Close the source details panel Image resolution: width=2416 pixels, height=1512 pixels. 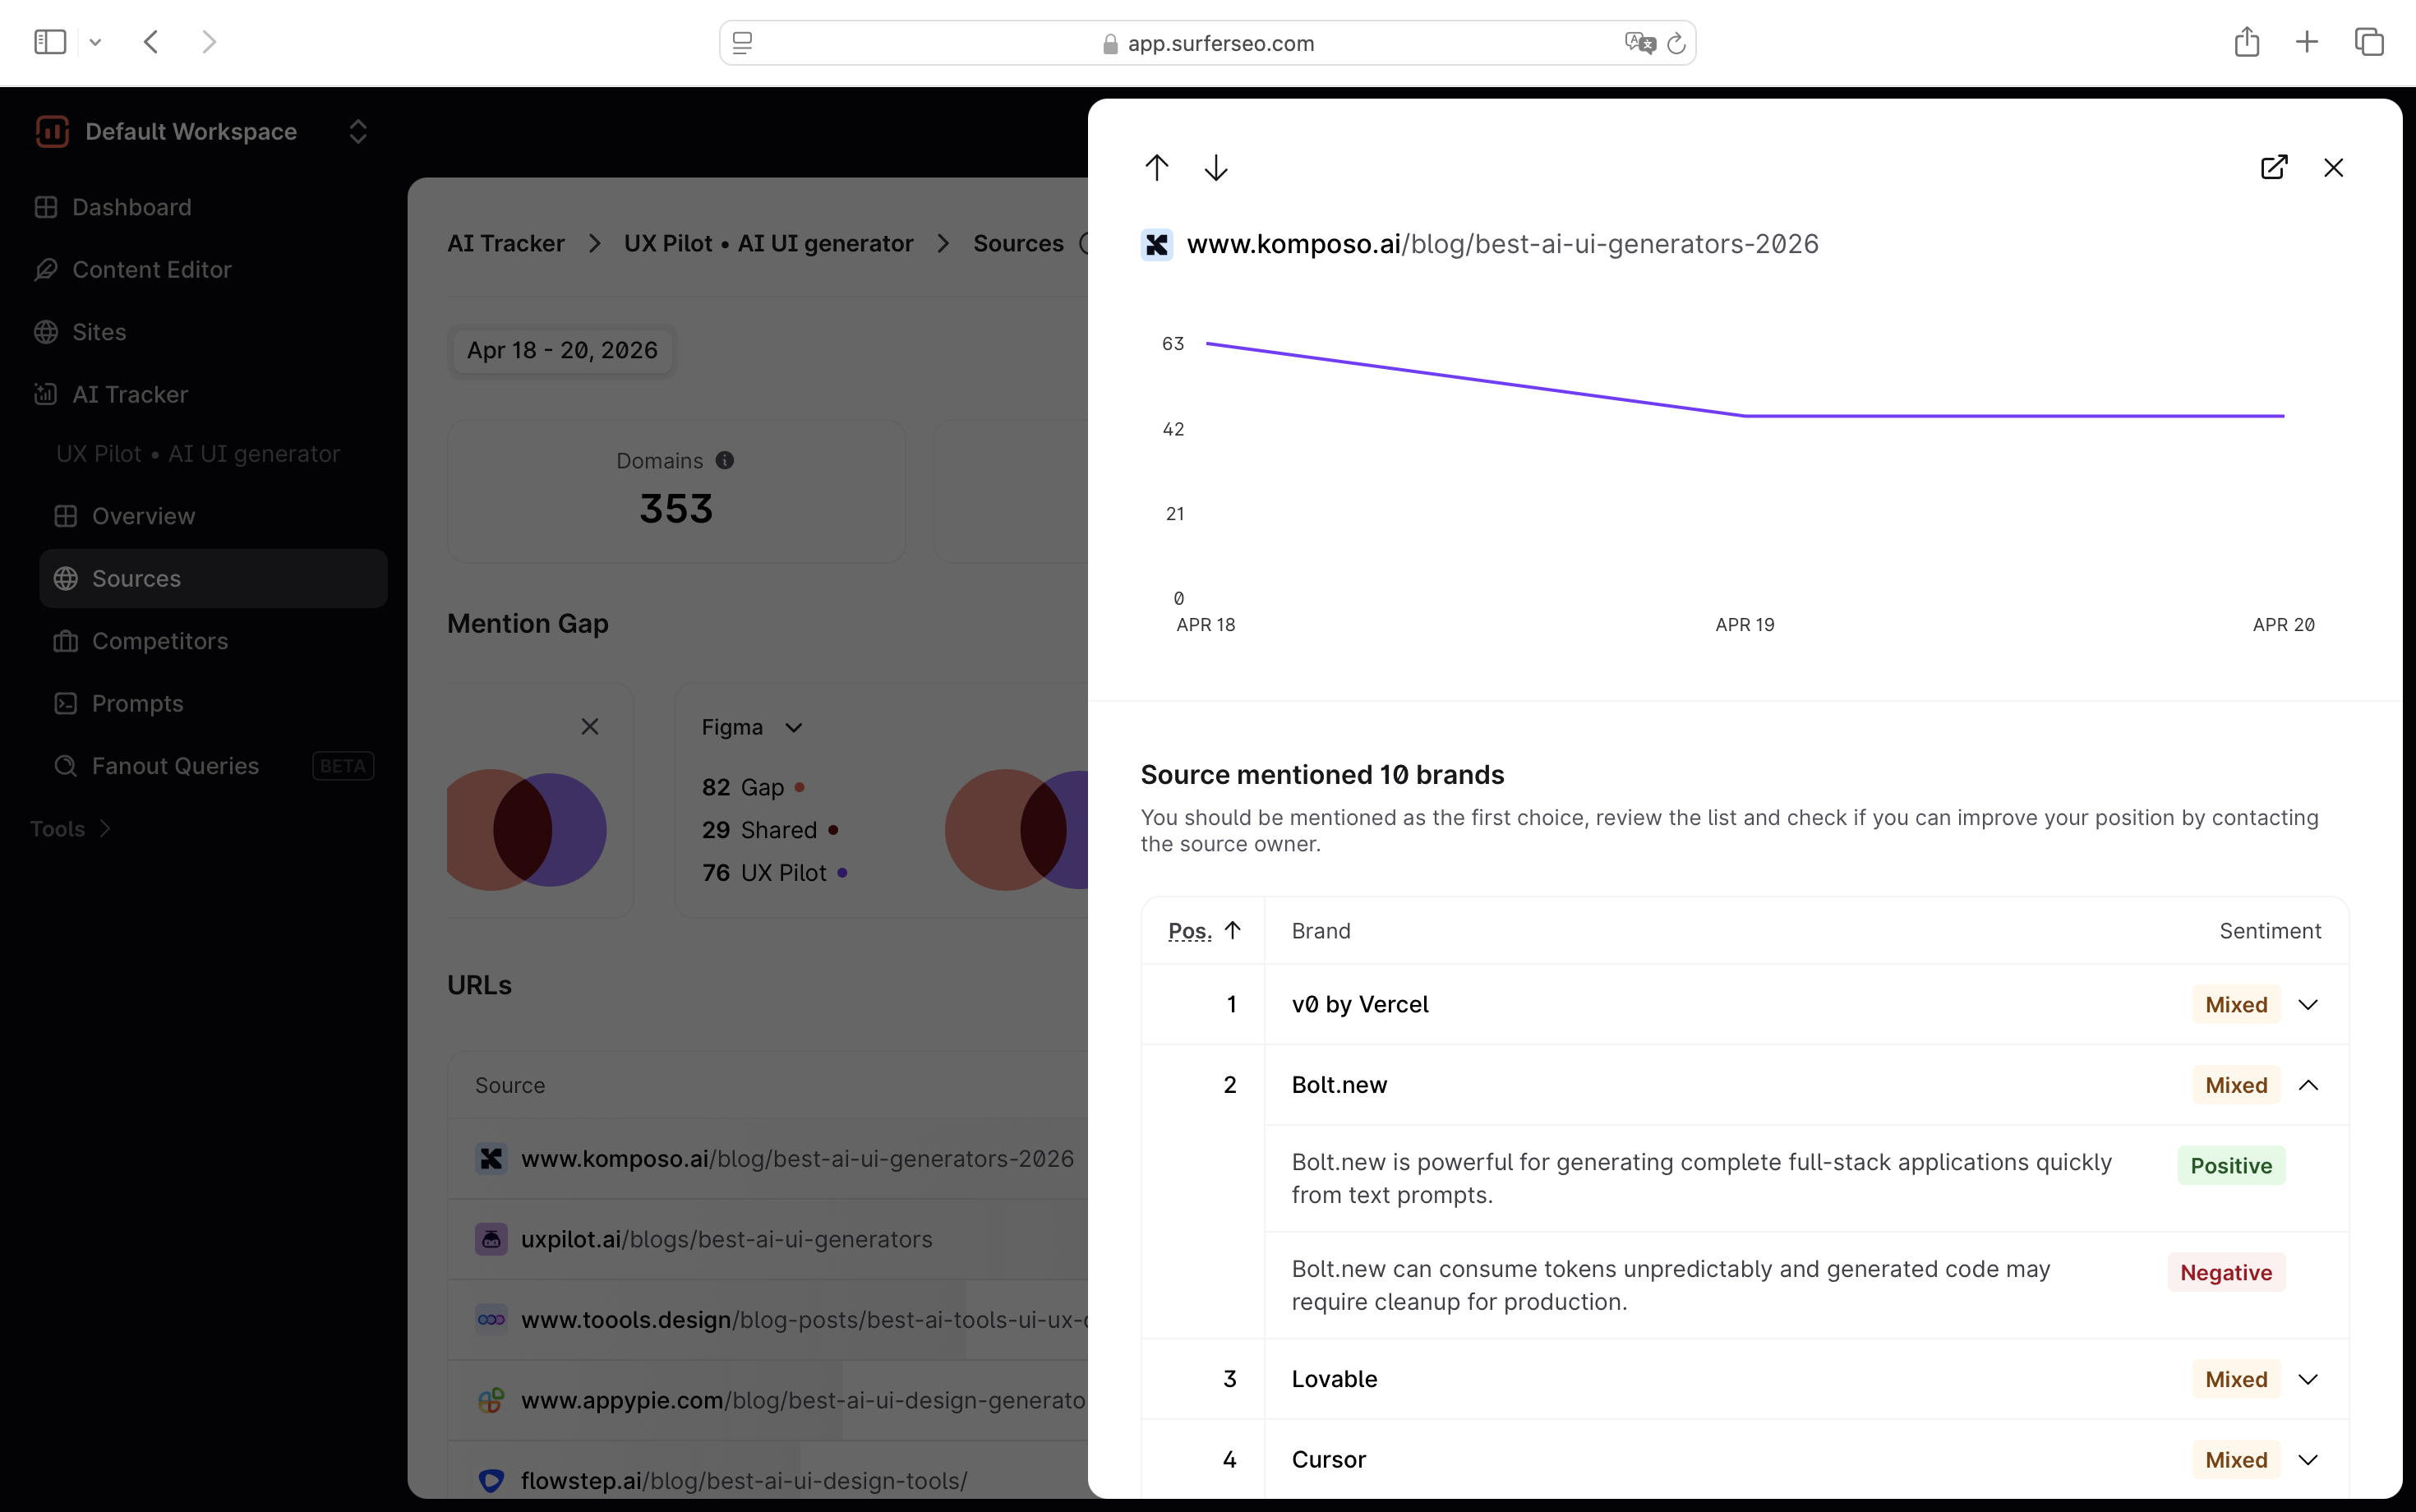[2333, 167]
